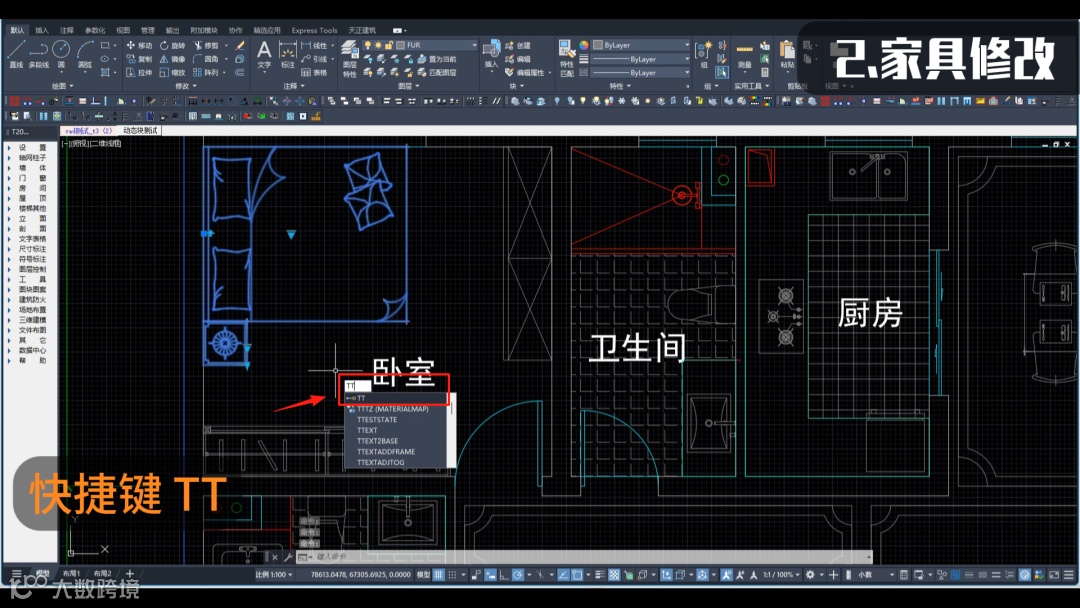Expand the 修改 (Modify) panel
The image size is (1080, 608).
pyautogui.click(x=186, y=86)
